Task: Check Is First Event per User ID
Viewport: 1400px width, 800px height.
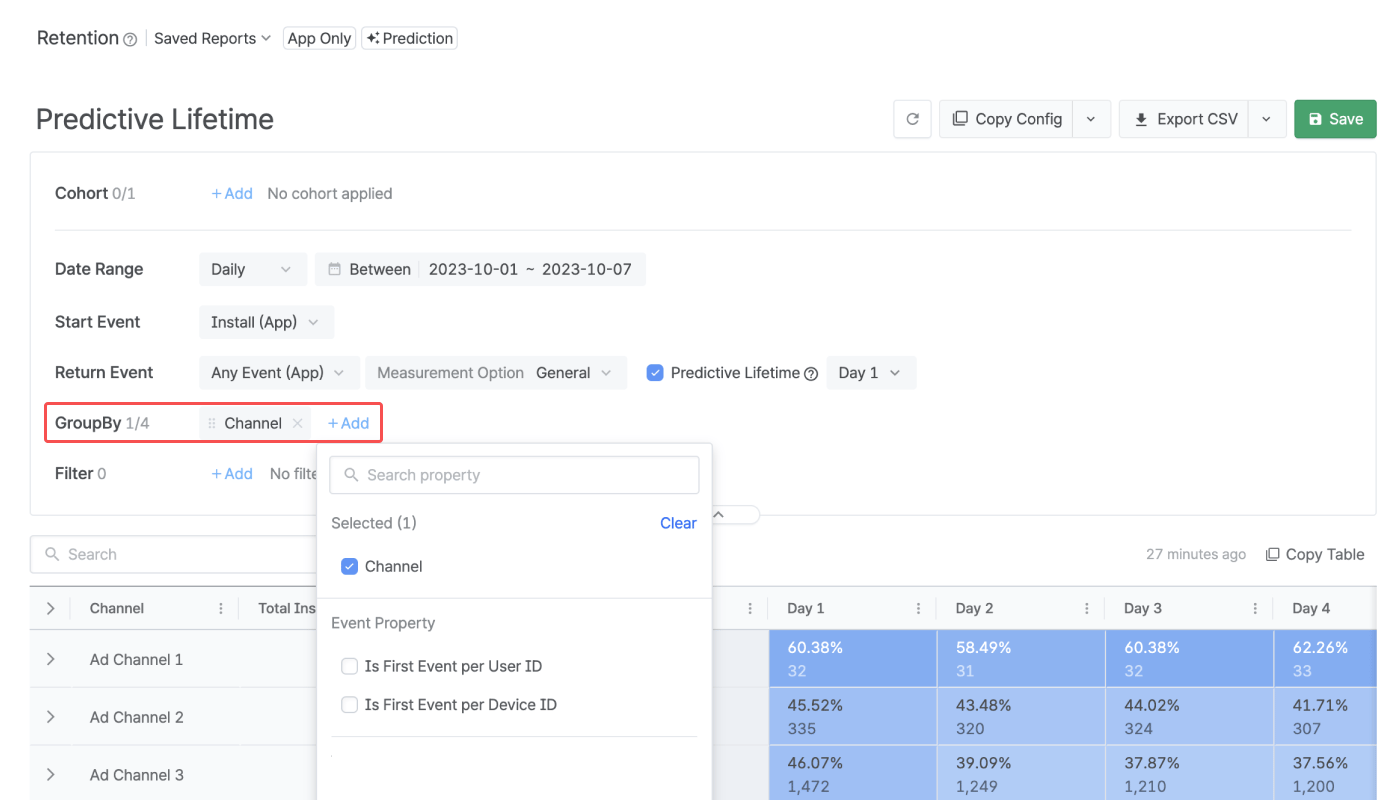Action: pyautogui.click(x=349, y=666)
